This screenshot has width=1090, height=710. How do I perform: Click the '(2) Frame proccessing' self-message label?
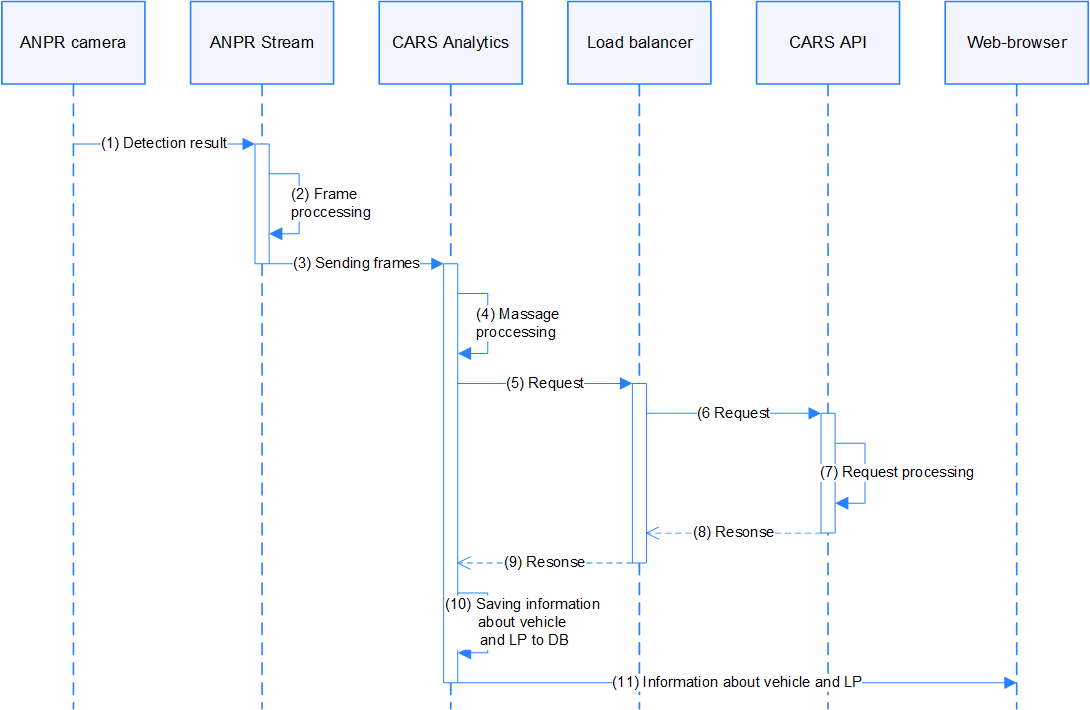coord(330,203)
